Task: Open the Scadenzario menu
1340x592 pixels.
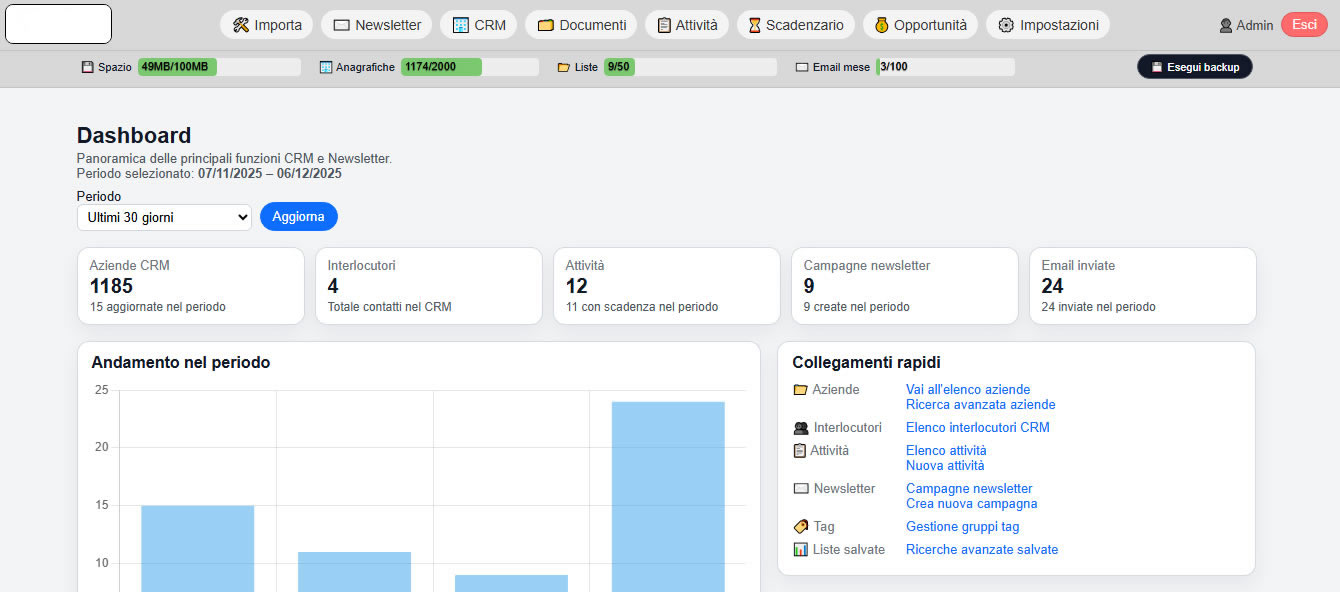Action: [x=796, y=25]
